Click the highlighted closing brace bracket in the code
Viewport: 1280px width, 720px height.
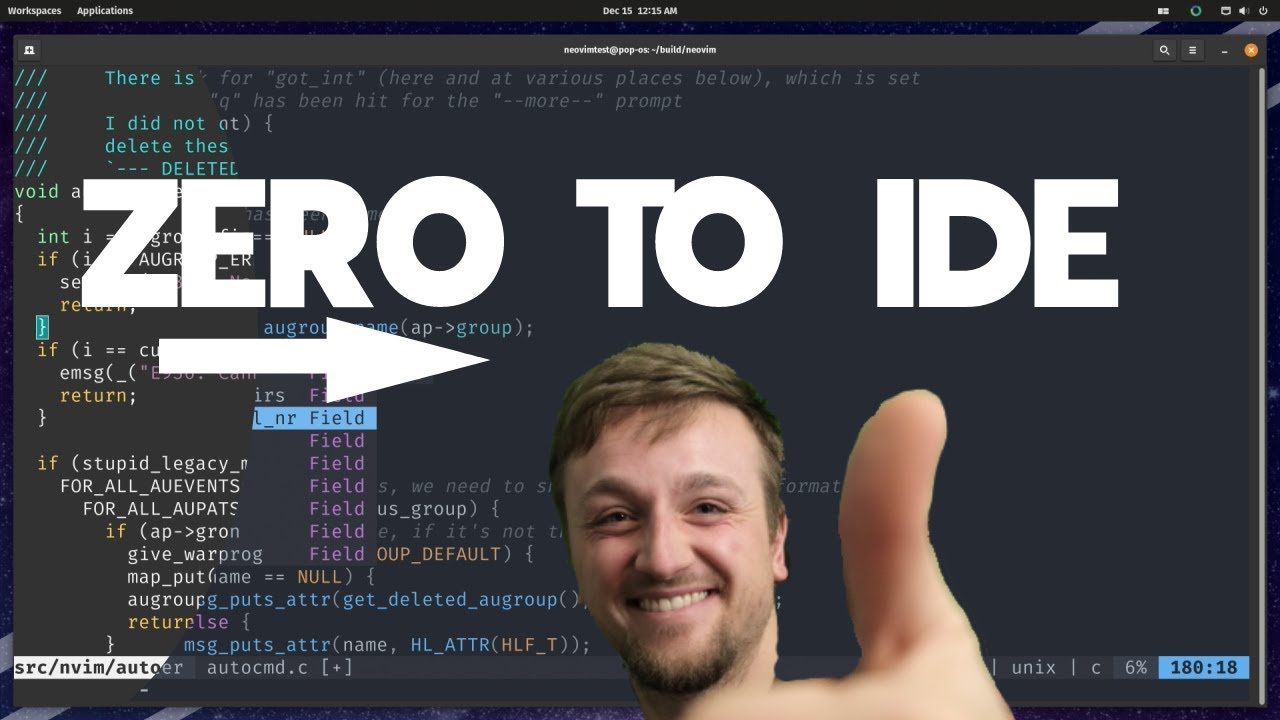pos(42,327)
